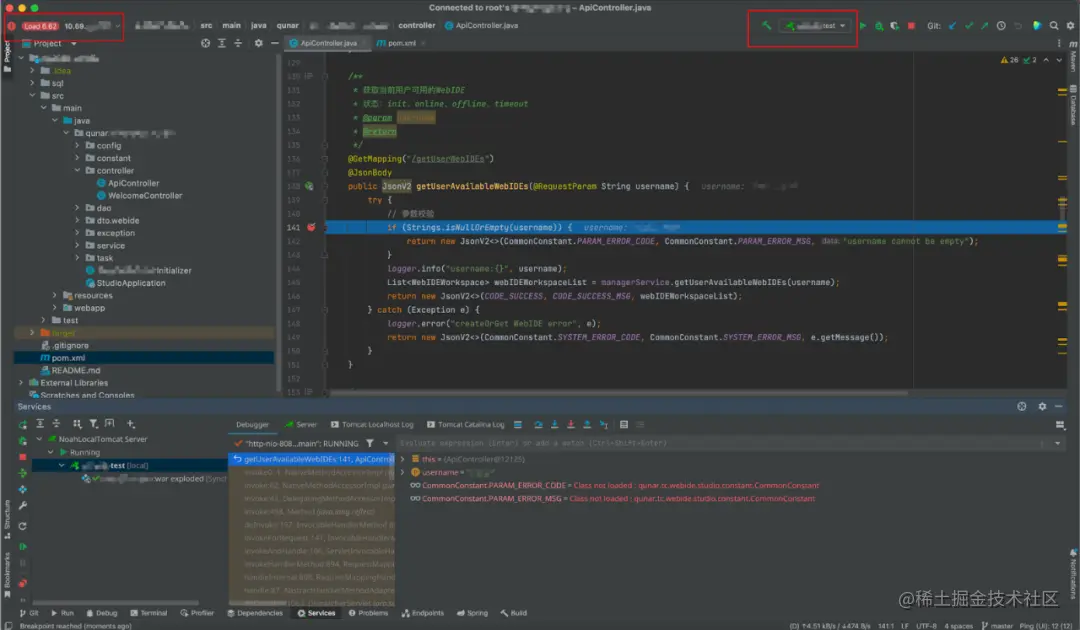This screenshot has height=630, width=1080.
Task: Open Problems tool window button
Action: (x=368, y=613)
